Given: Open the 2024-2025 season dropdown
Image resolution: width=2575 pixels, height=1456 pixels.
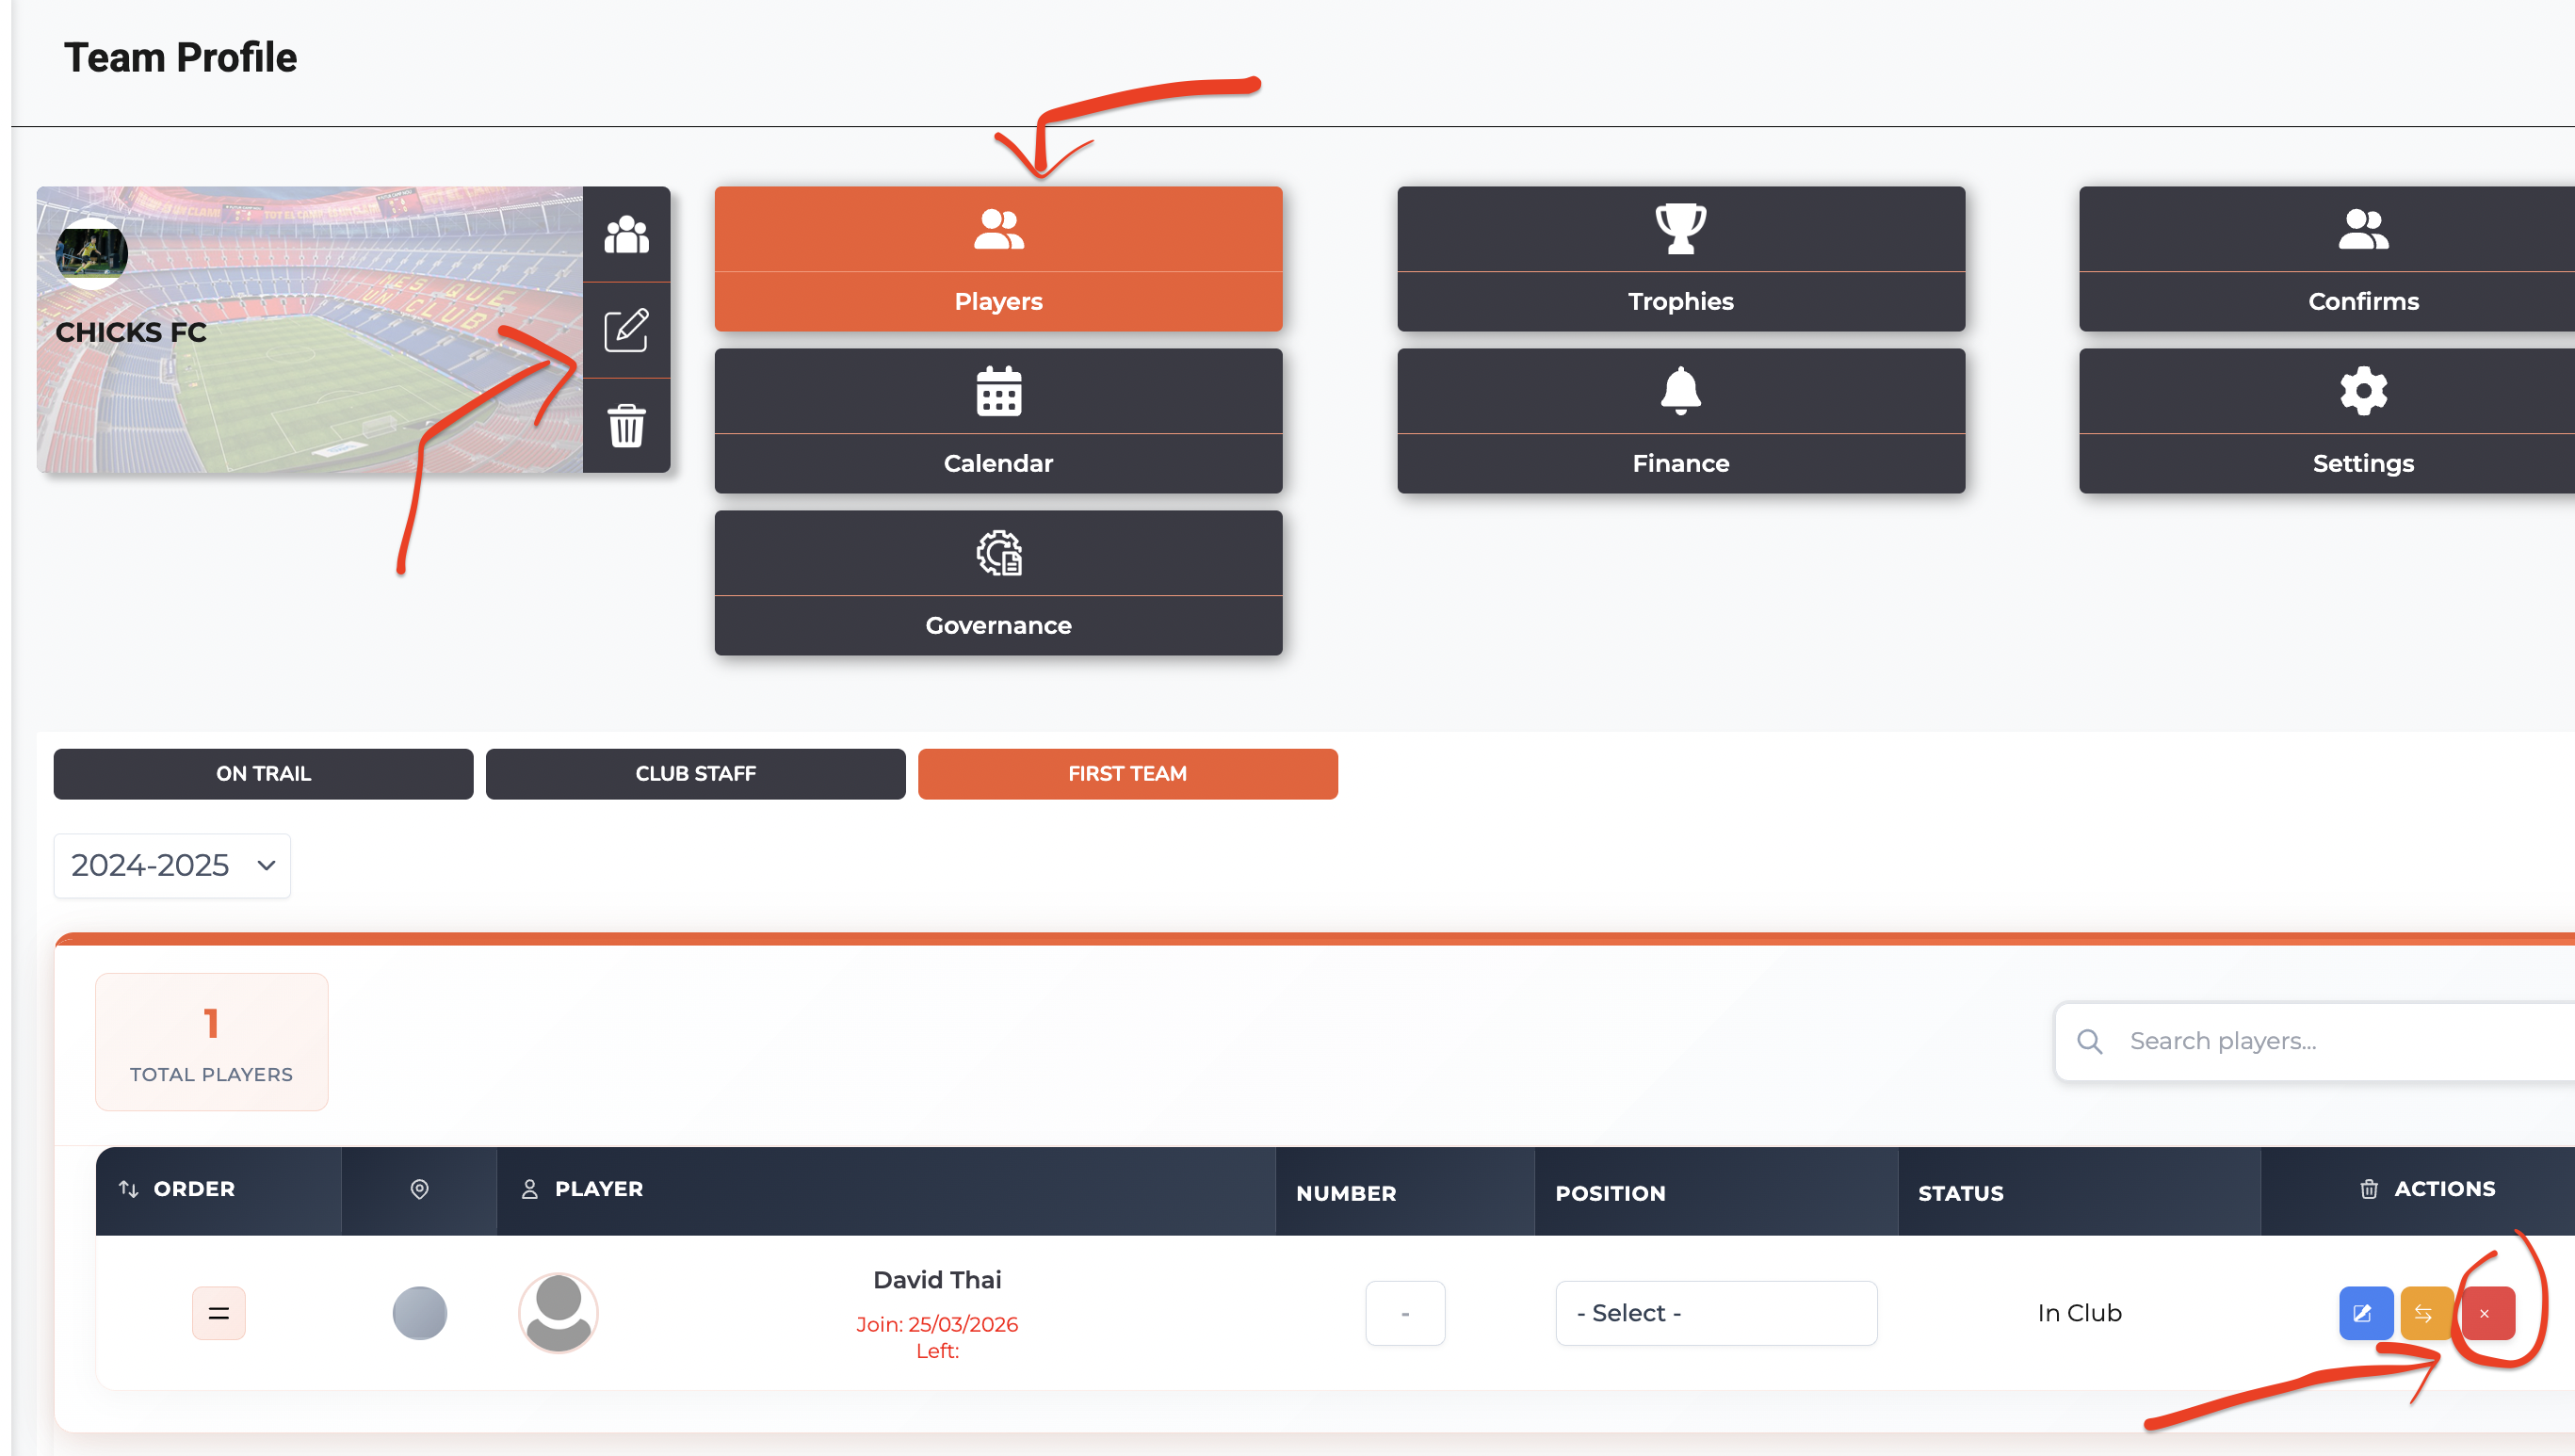Looking at the screenshot, I should [172, 866].
